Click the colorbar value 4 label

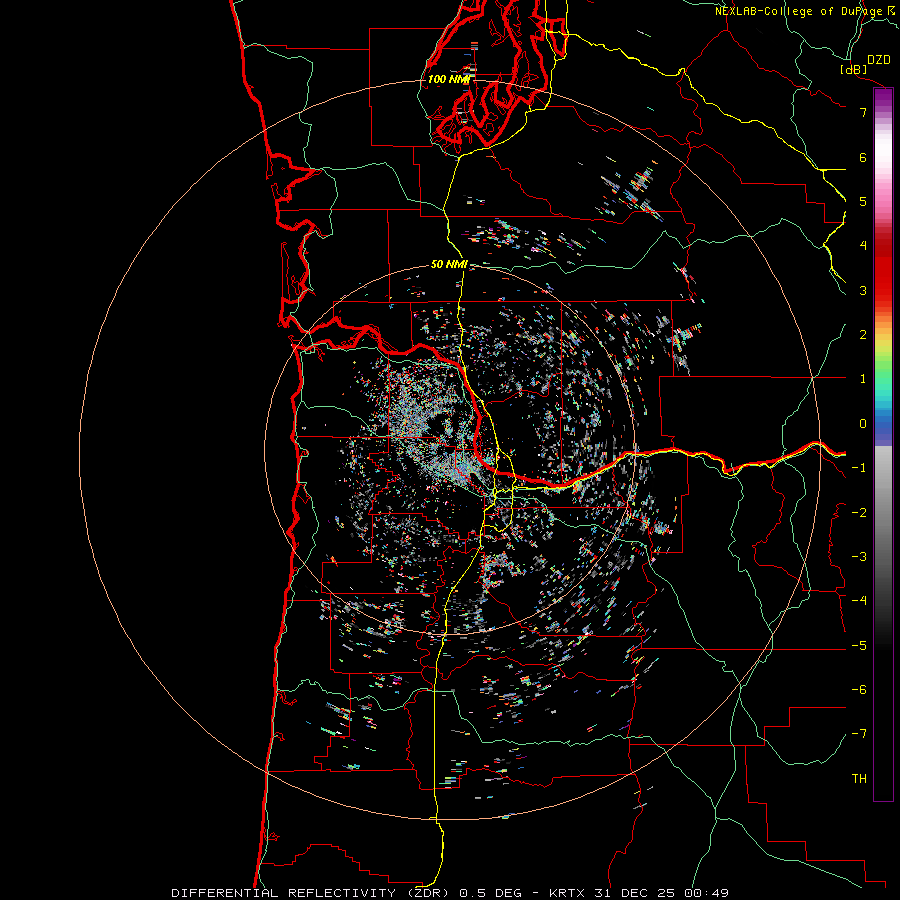[863, 246]
